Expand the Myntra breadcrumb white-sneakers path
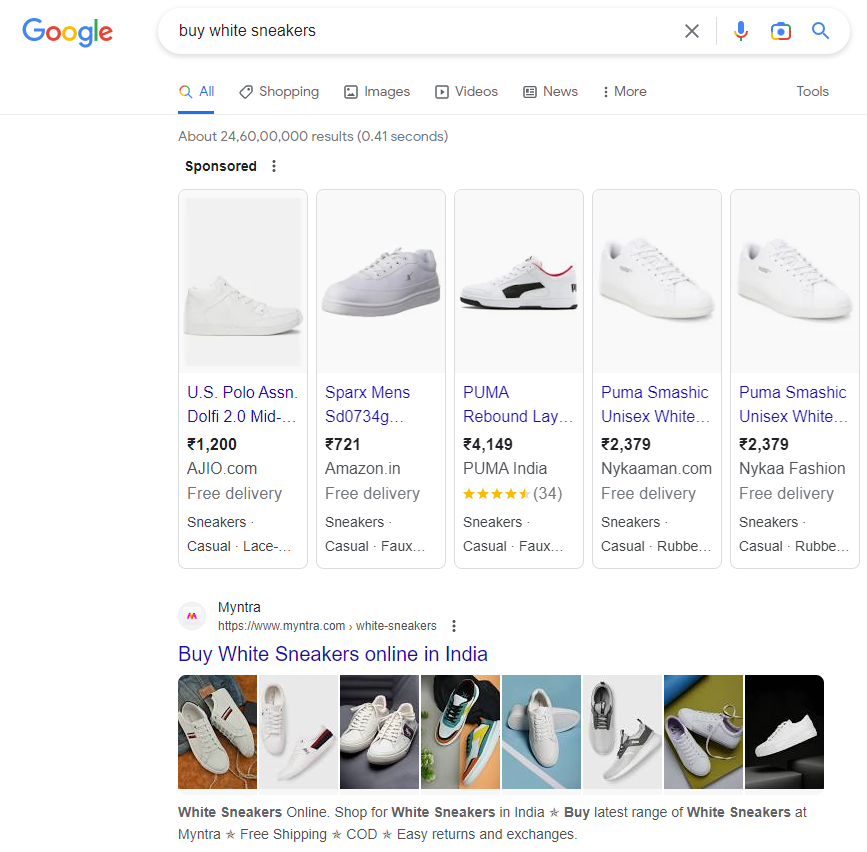This screenshot has height=852, width=867. pyautogui.click(x=396, y=625)
